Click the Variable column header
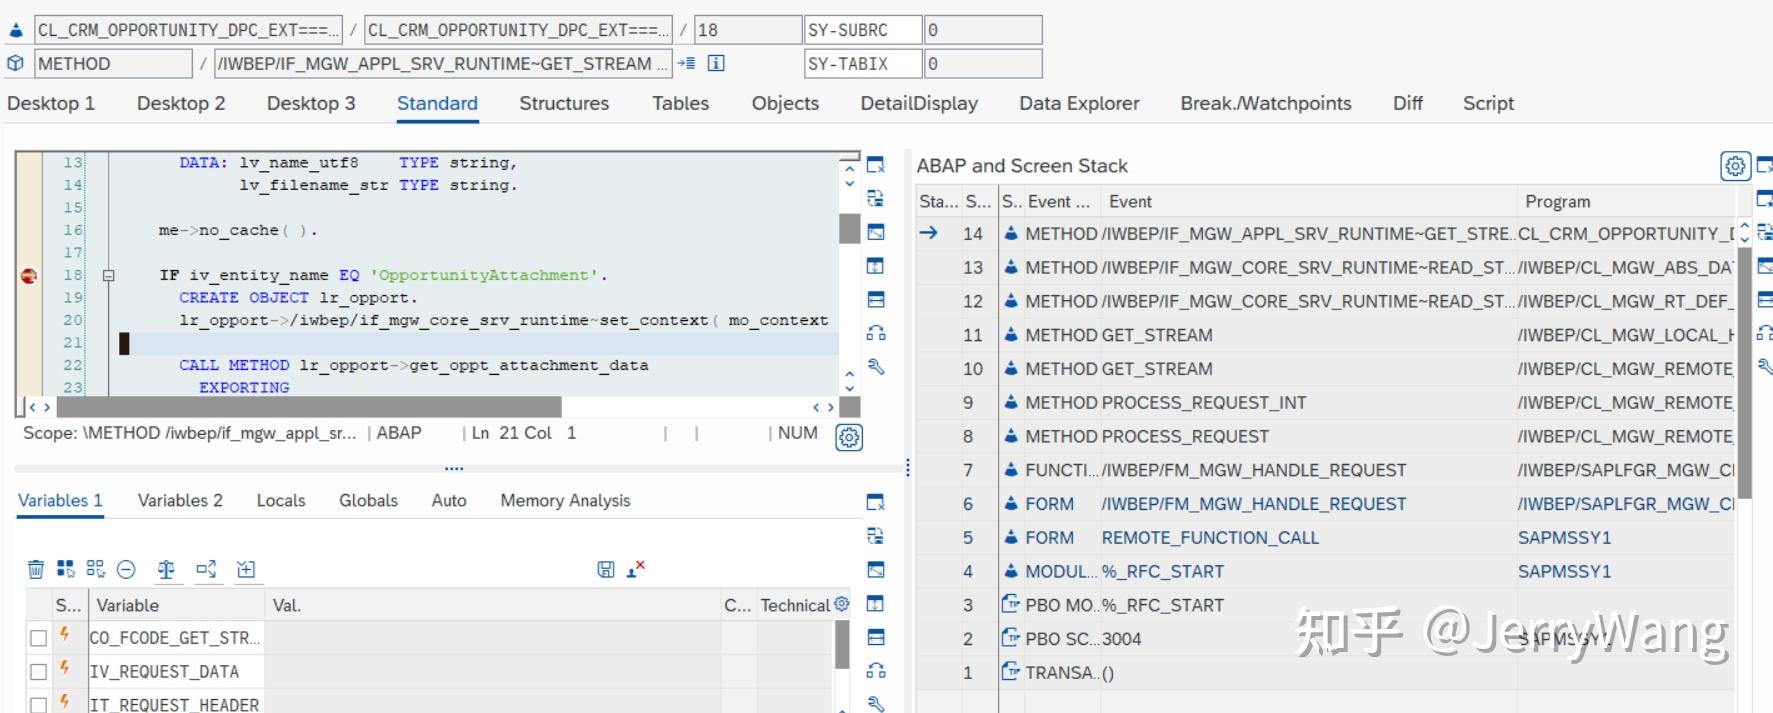1773x713 pixels. click(127, 605)
